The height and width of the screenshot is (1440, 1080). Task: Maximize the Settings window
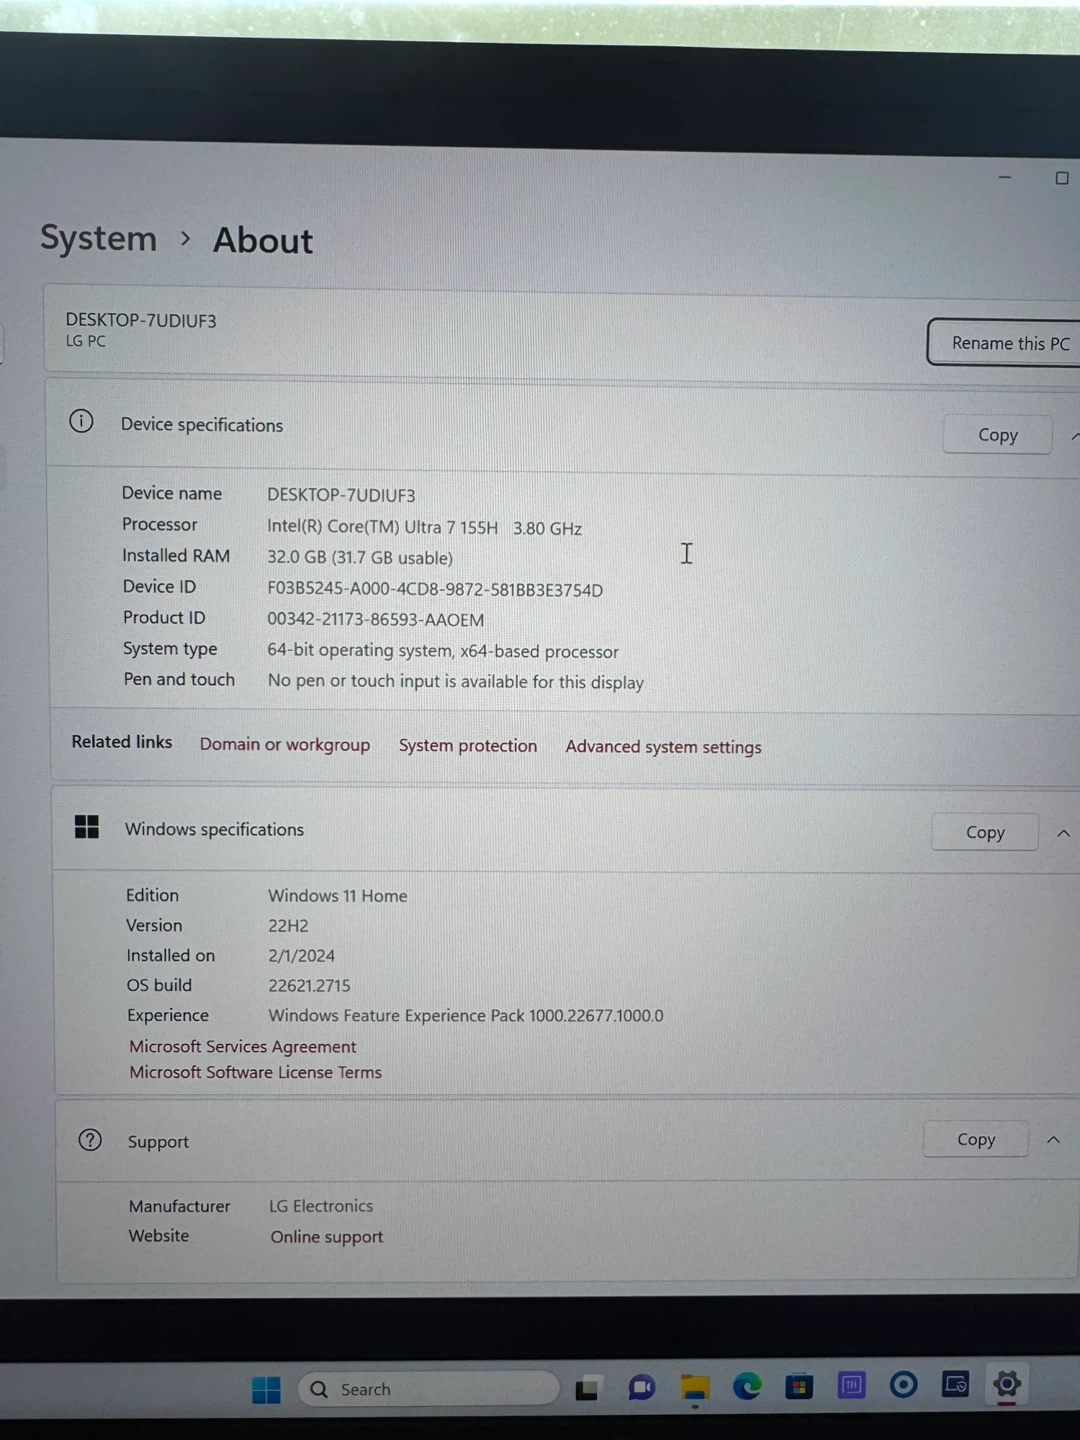point(1062,178)
